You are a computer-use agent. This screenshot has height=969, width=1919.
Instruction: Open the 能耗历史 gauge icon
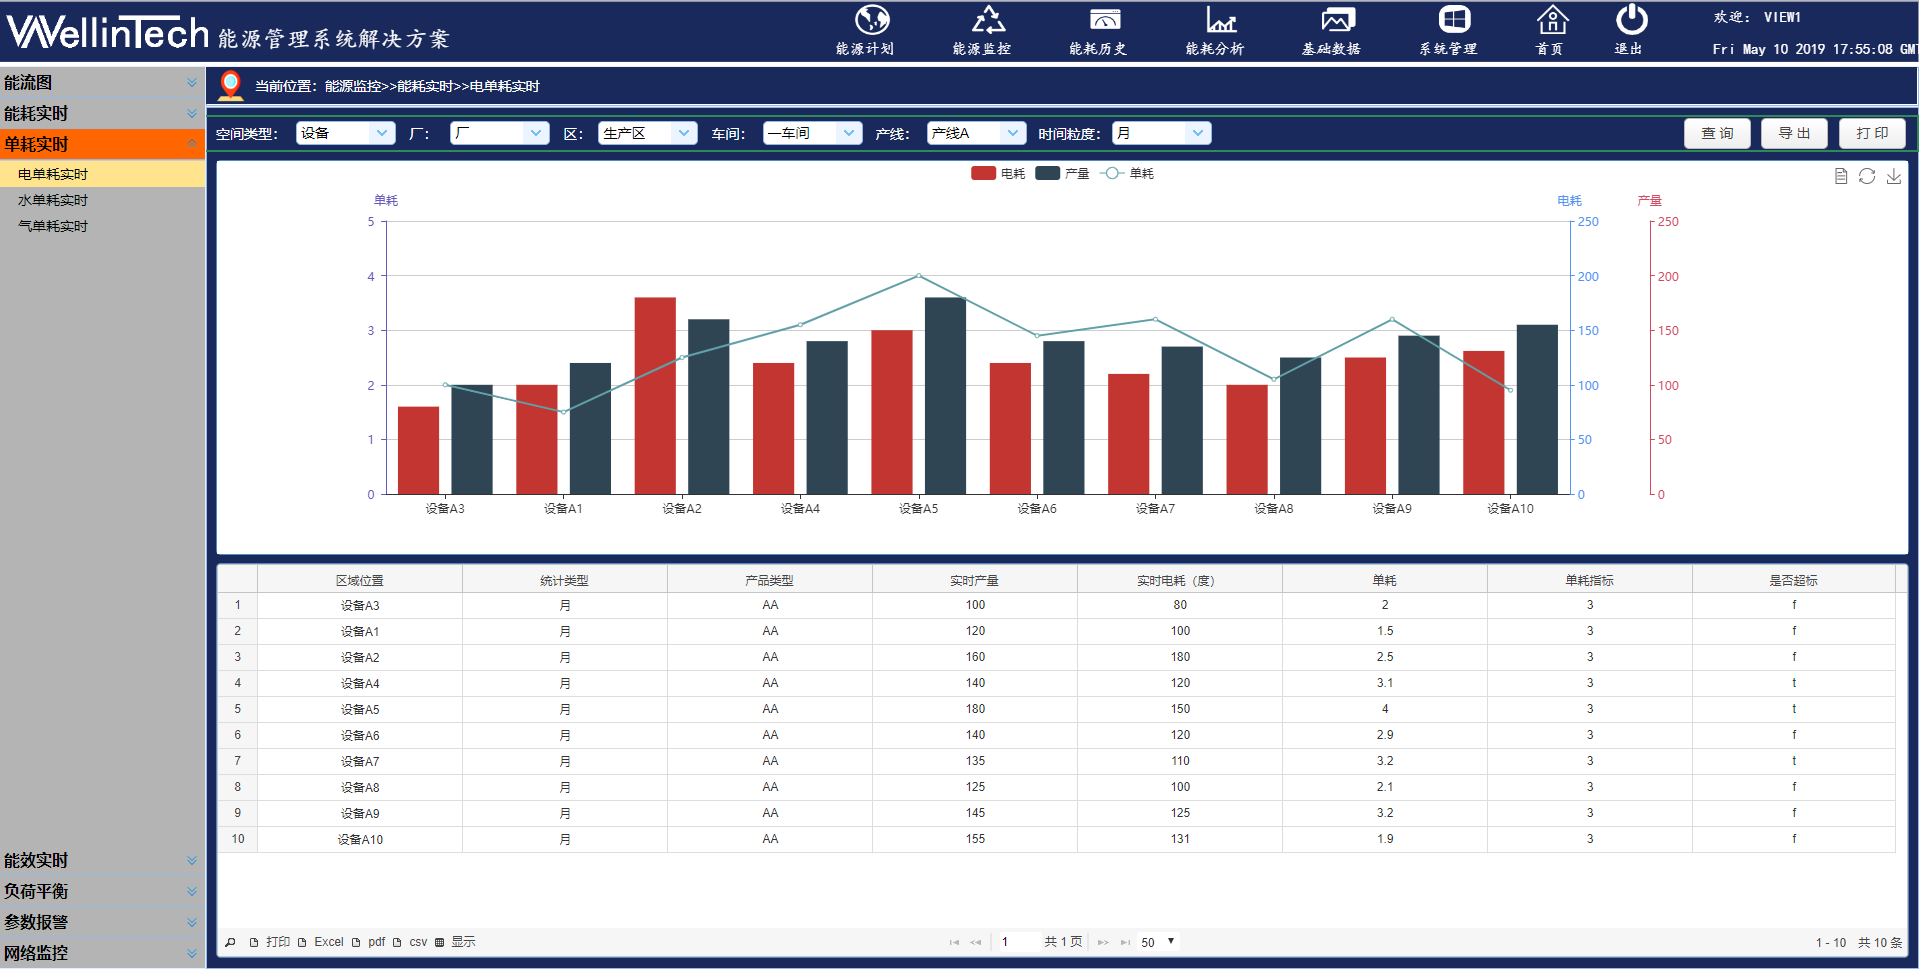pyautogui.click(x=1105, y=20)
